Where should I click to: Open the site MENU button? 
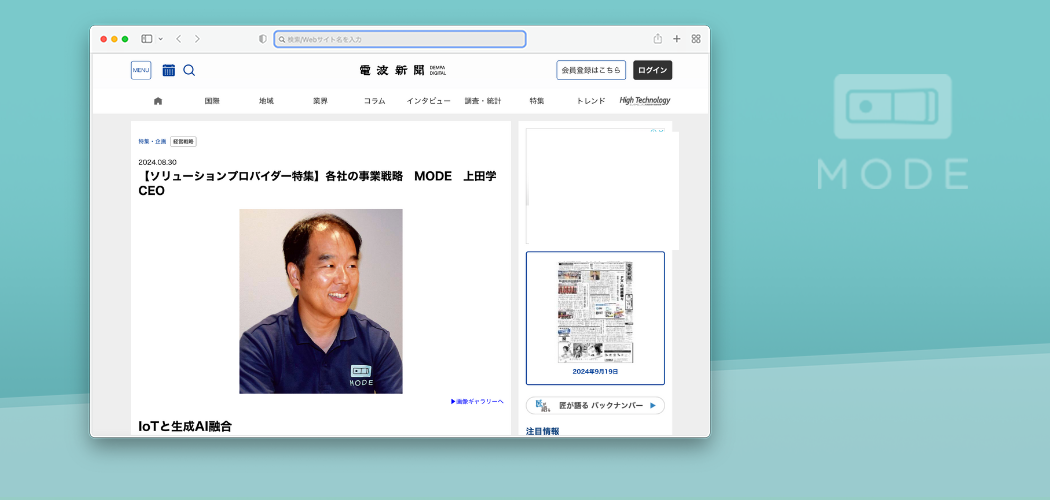pos(141,70)
